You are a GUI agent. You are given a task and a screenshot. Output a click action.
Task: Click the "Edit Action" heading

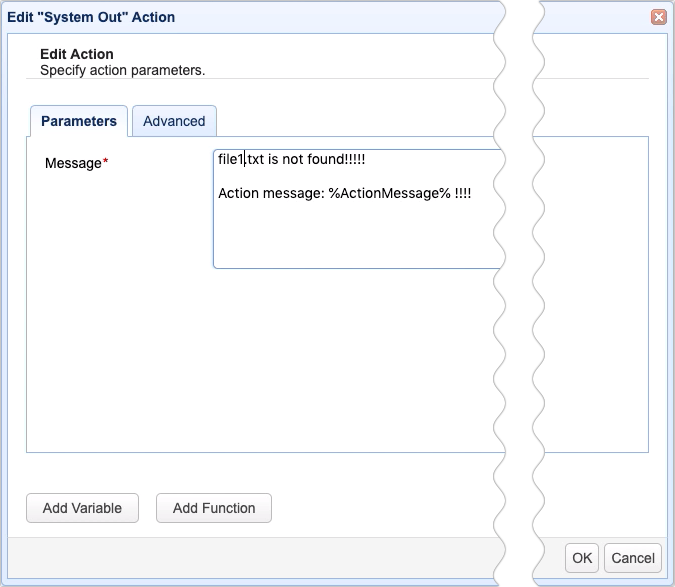77,54
